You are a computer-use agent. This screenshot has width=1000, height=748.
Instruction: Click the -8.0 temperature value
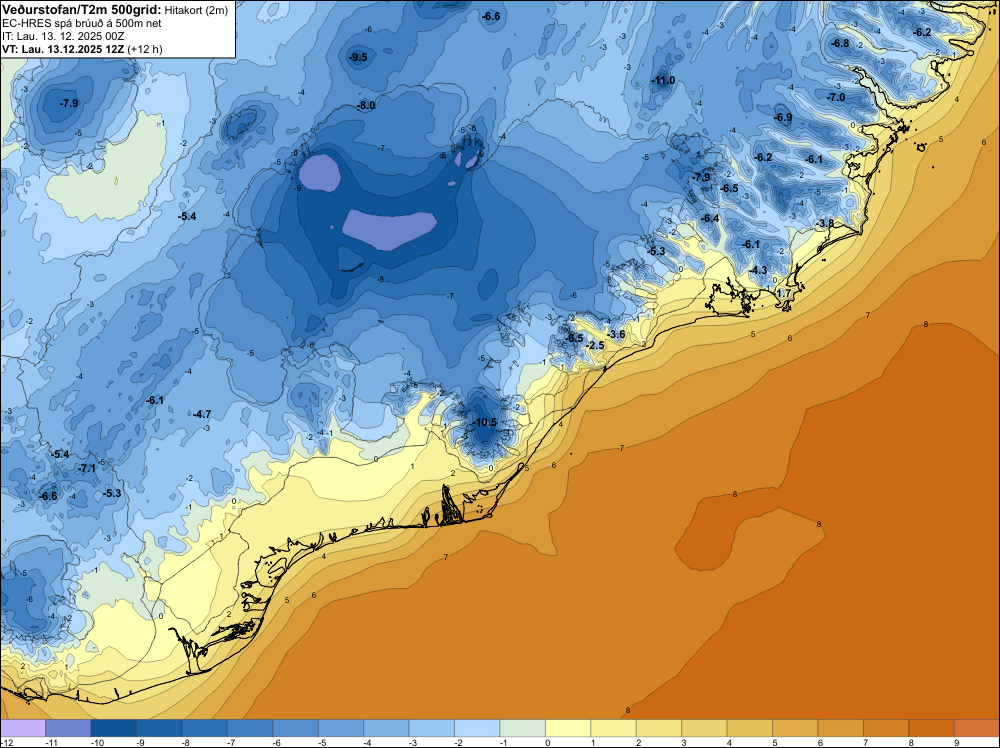point(367,105)
